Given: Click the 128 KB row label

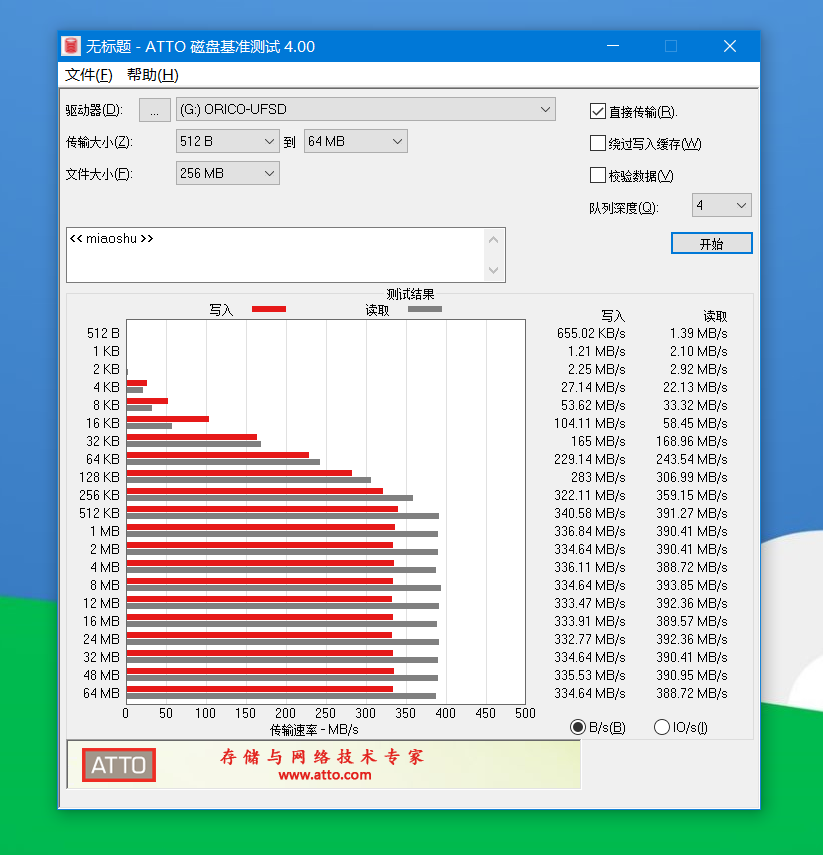Looking at the screenshot, I should [x=99, y=477].
